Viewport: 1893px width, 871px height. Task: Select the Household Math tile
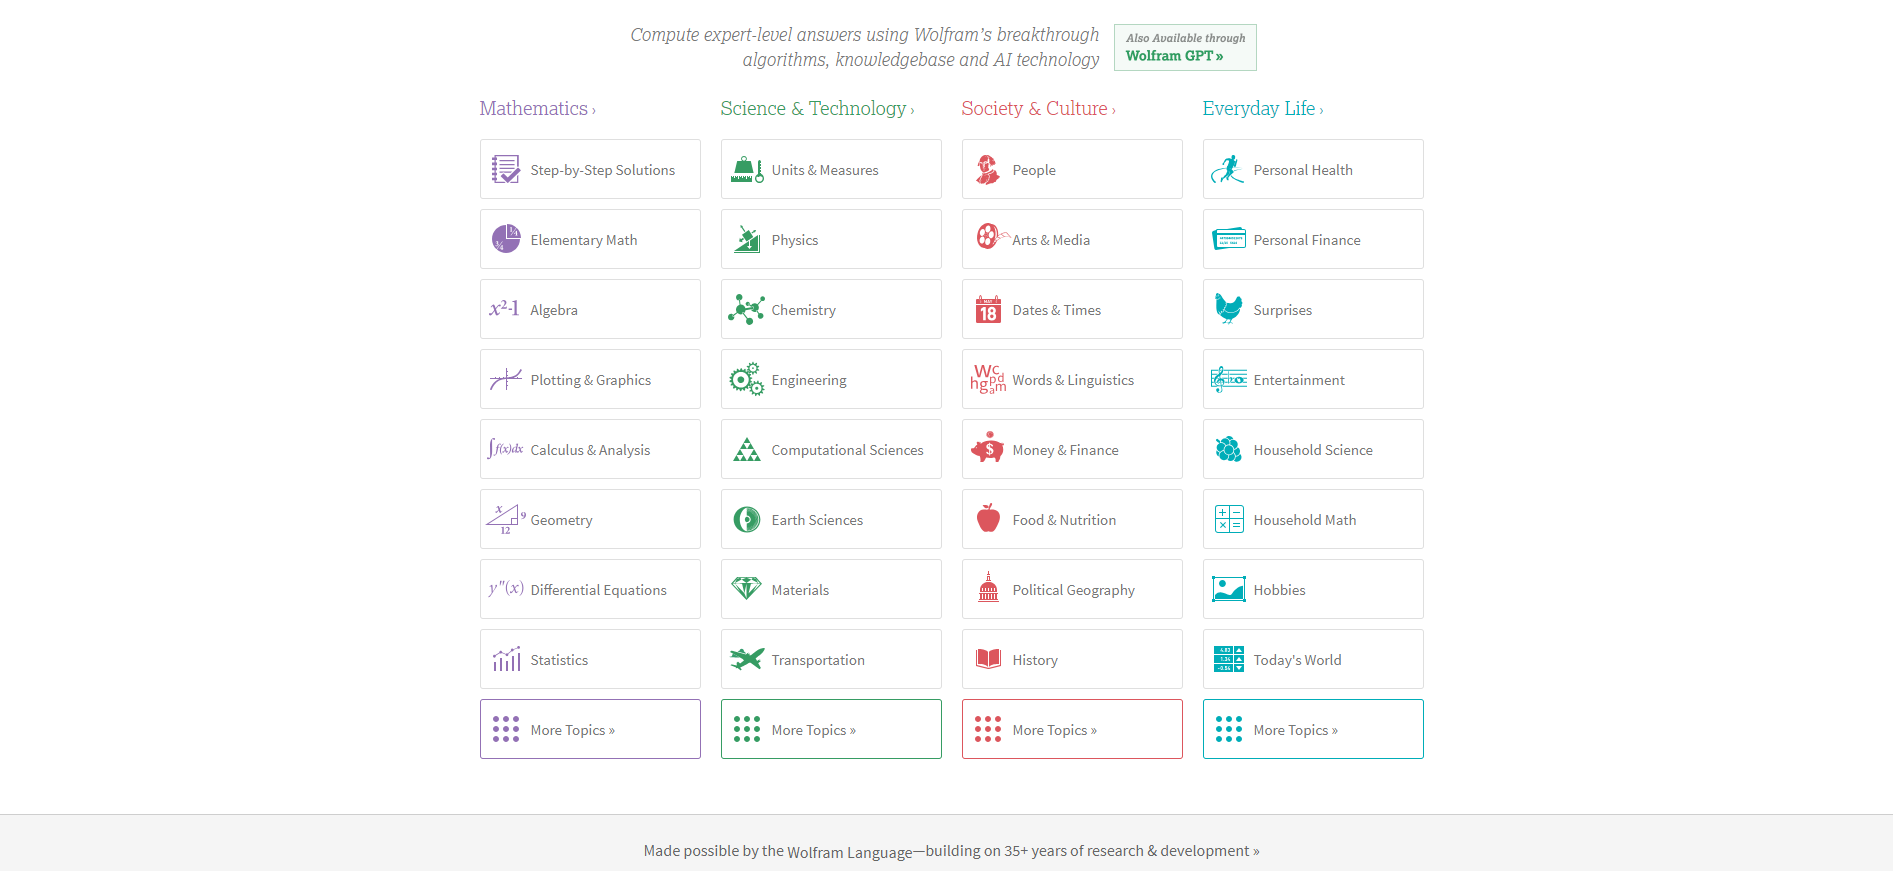pyautogui.click(x=1313, y=520)
